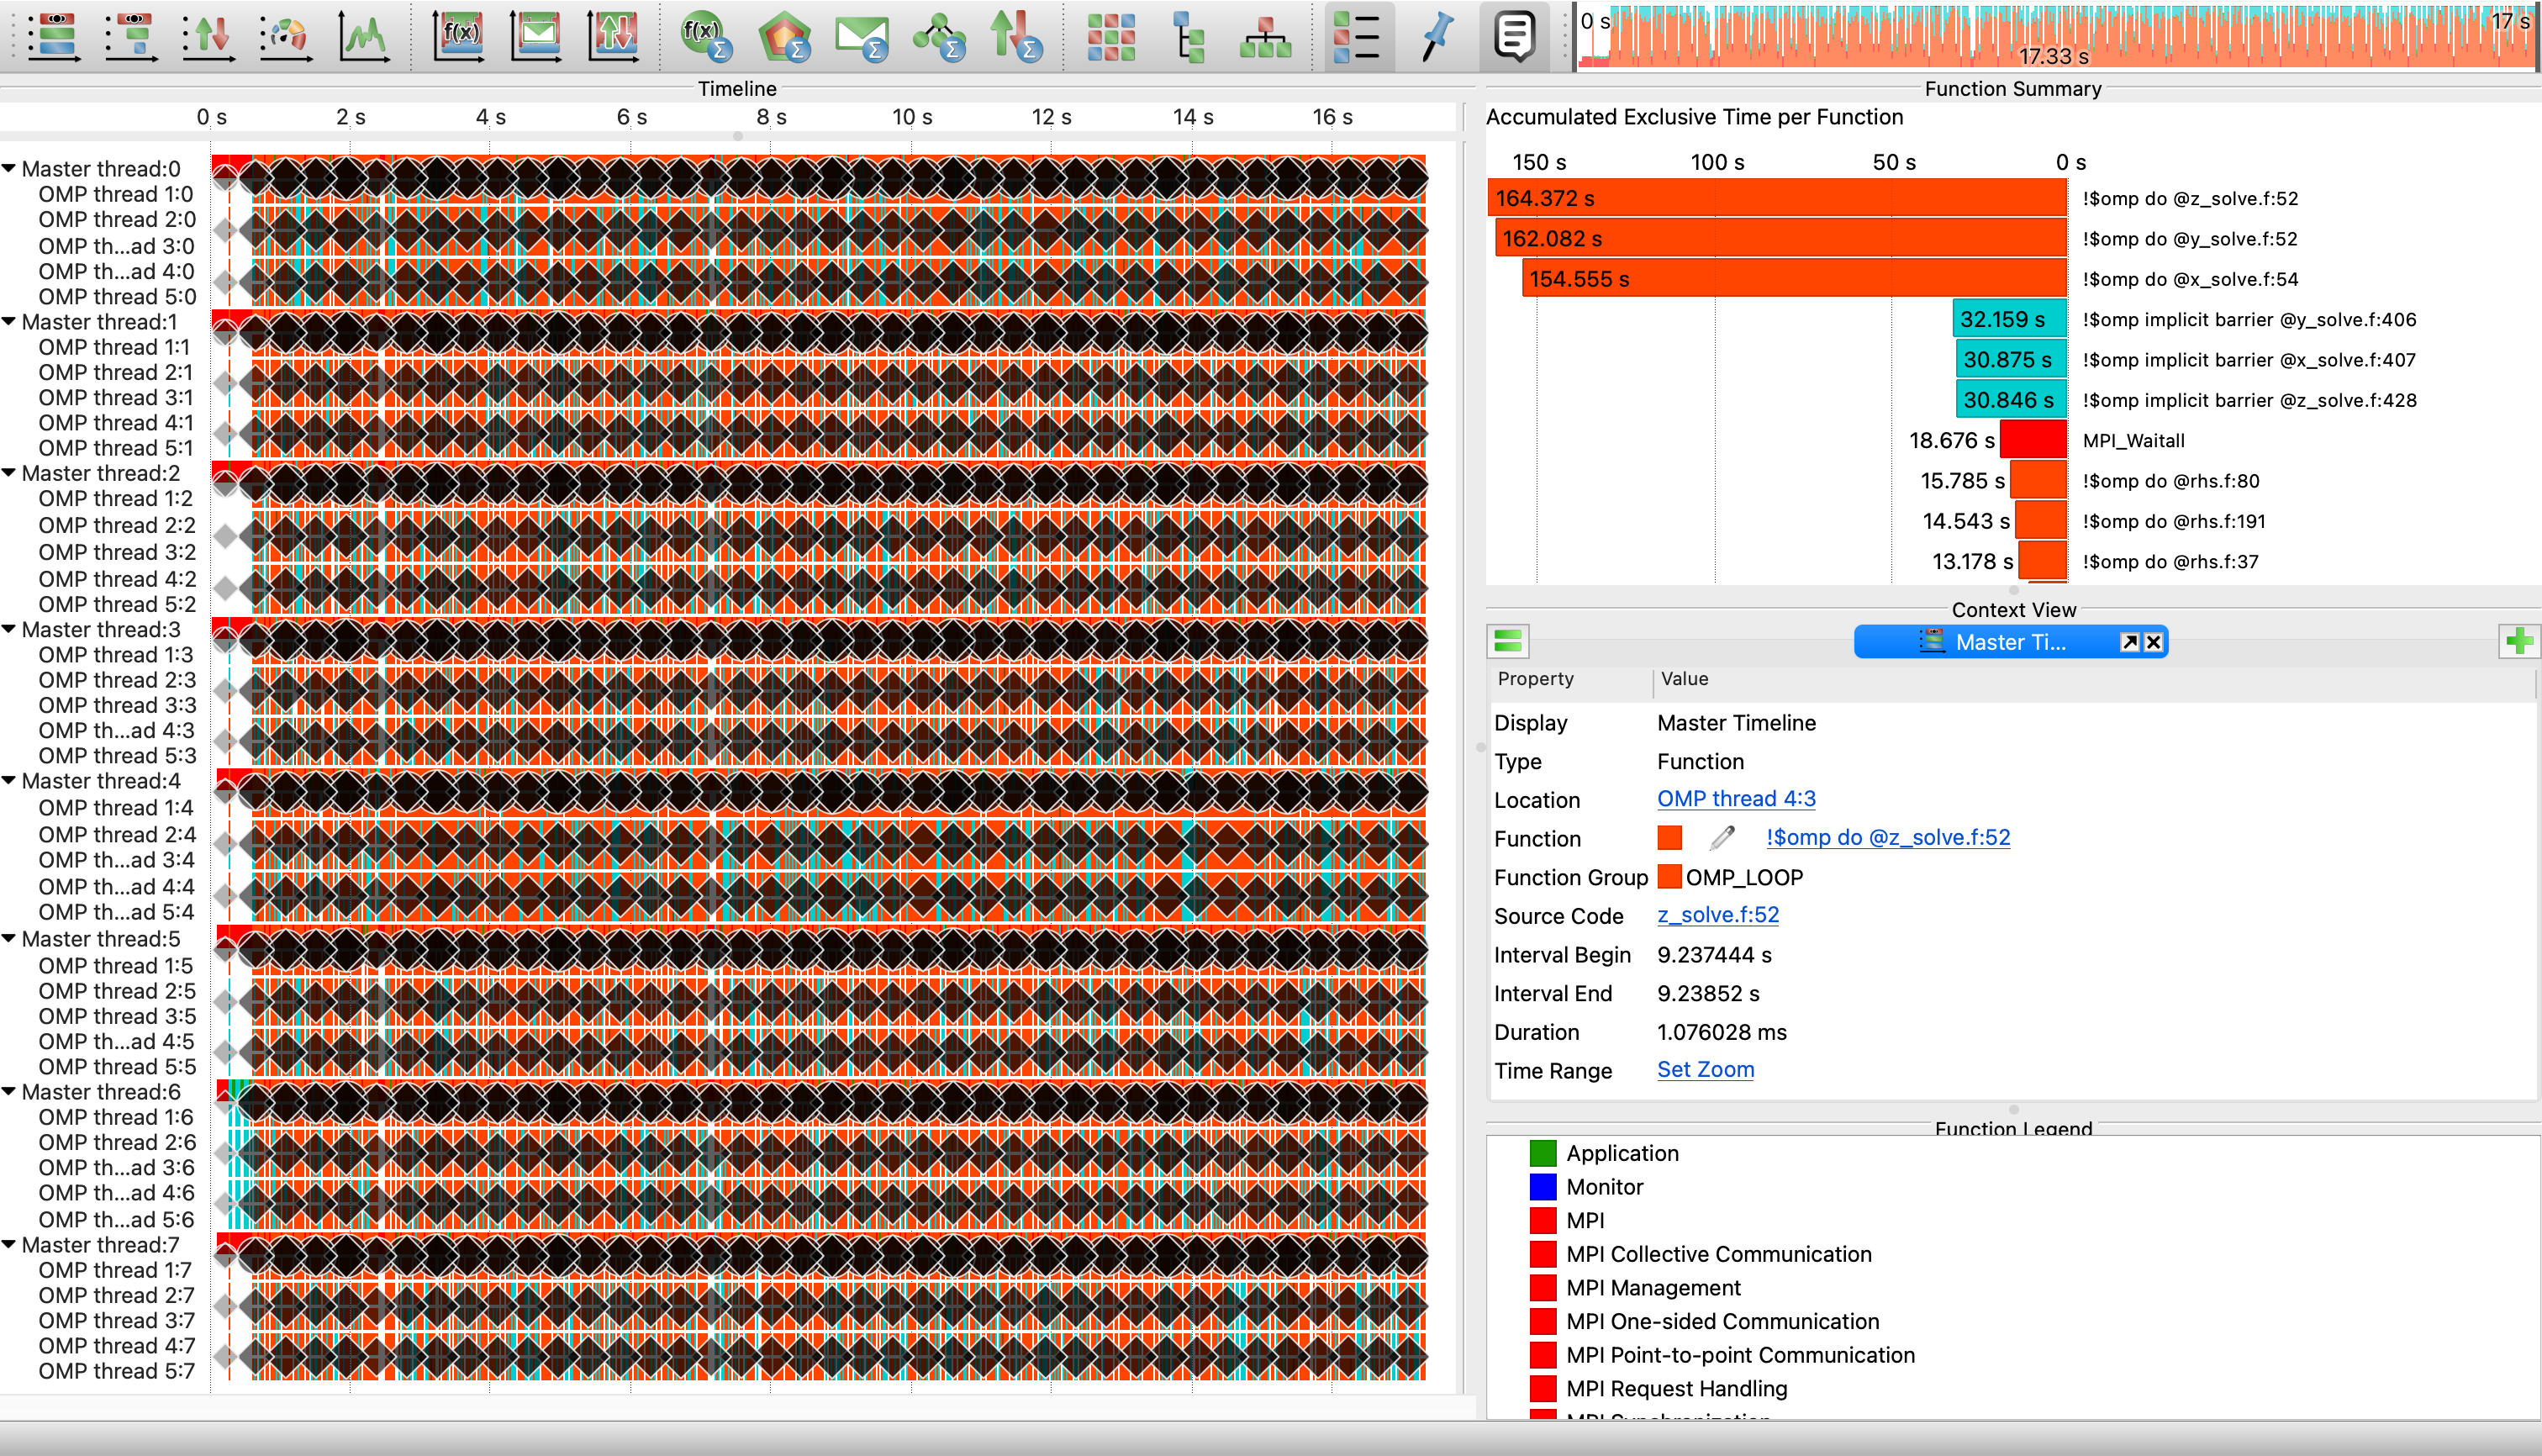Click the orange Function color swatch
The width and height of the screenshot is (2542, 1456).
pos(1669,838)
